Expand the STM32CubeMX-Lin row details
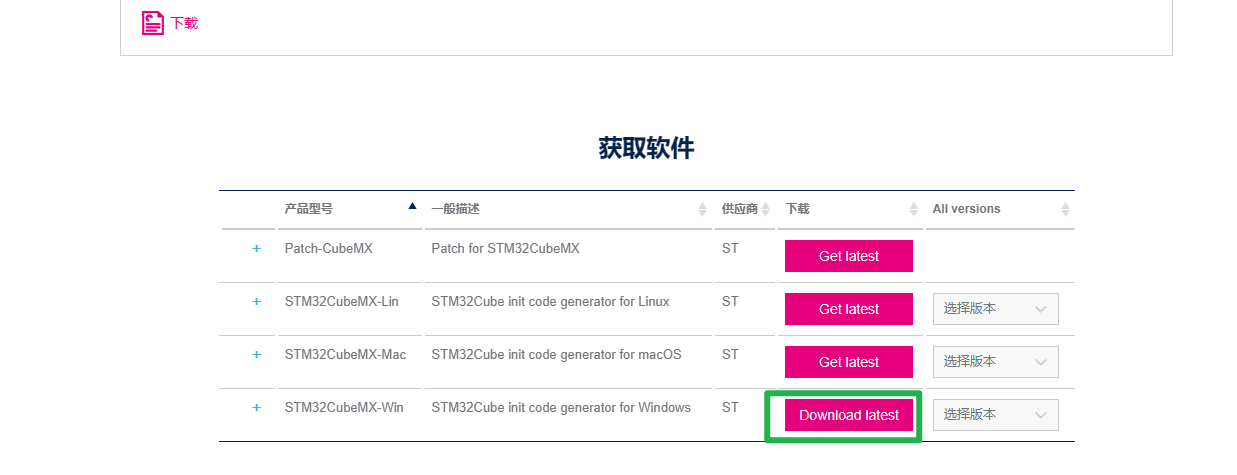 click(x=256, y=301)
